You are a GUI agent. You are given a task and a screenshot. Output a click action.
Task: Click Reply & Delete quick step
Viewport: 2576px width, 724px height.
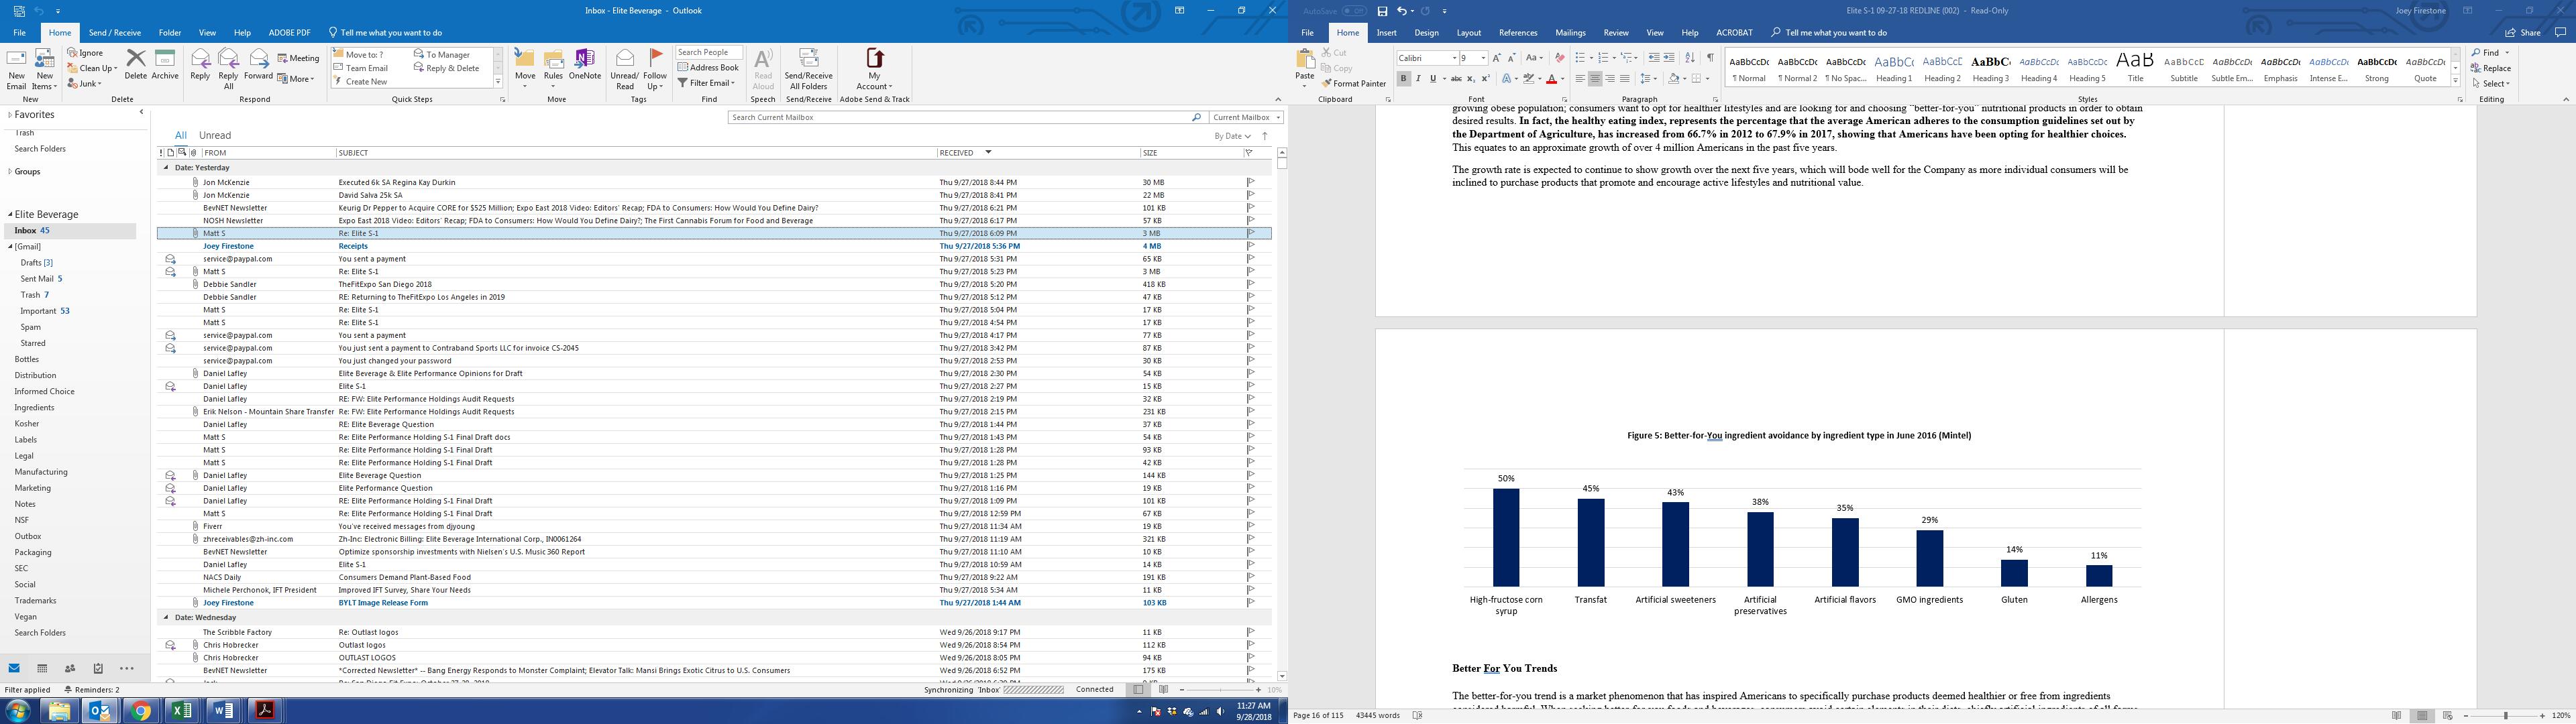(447, 68)
